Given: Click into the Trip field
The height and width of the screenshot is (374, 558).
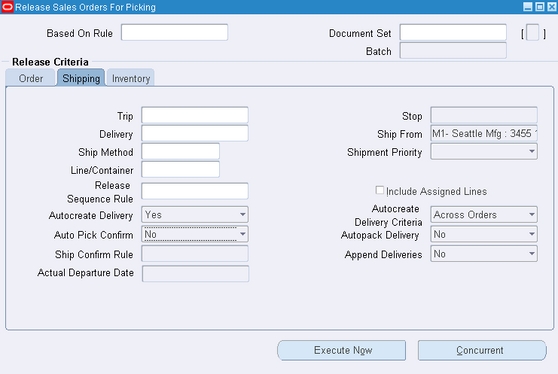Looking at the screenshot, I should coord(195,115).
